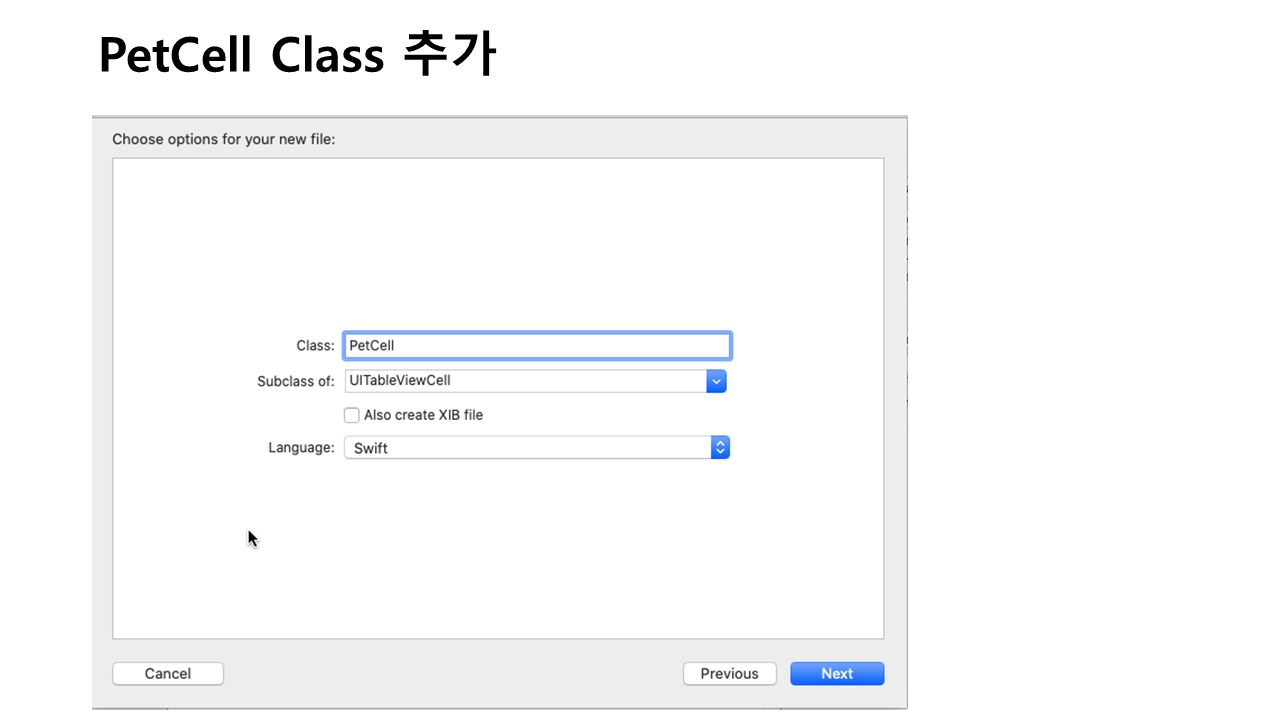Click the 'Swift' text in Language popup
The image size is (1280, 720).
371,448
